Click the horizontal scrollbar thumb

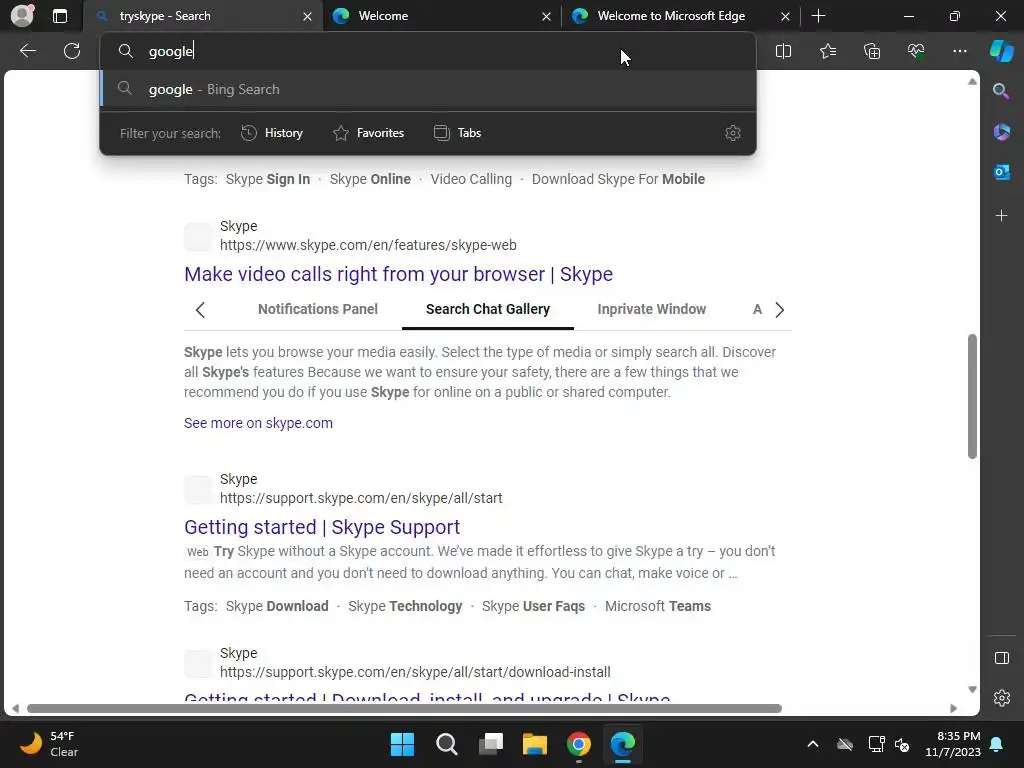404,709
